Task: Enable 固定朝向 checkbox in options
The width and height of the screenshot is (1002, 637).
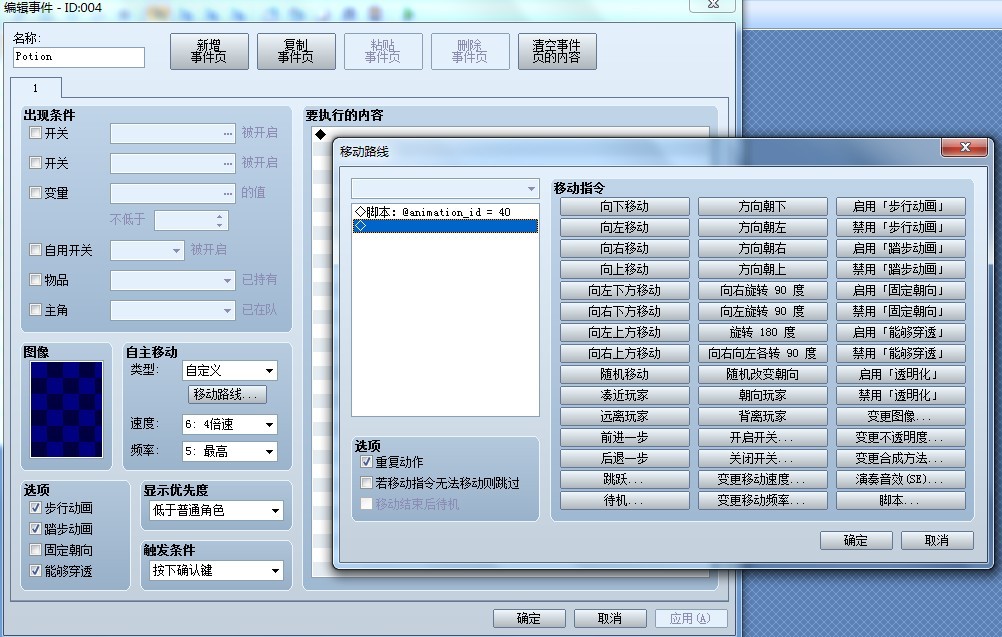Action: click(36, 549)
